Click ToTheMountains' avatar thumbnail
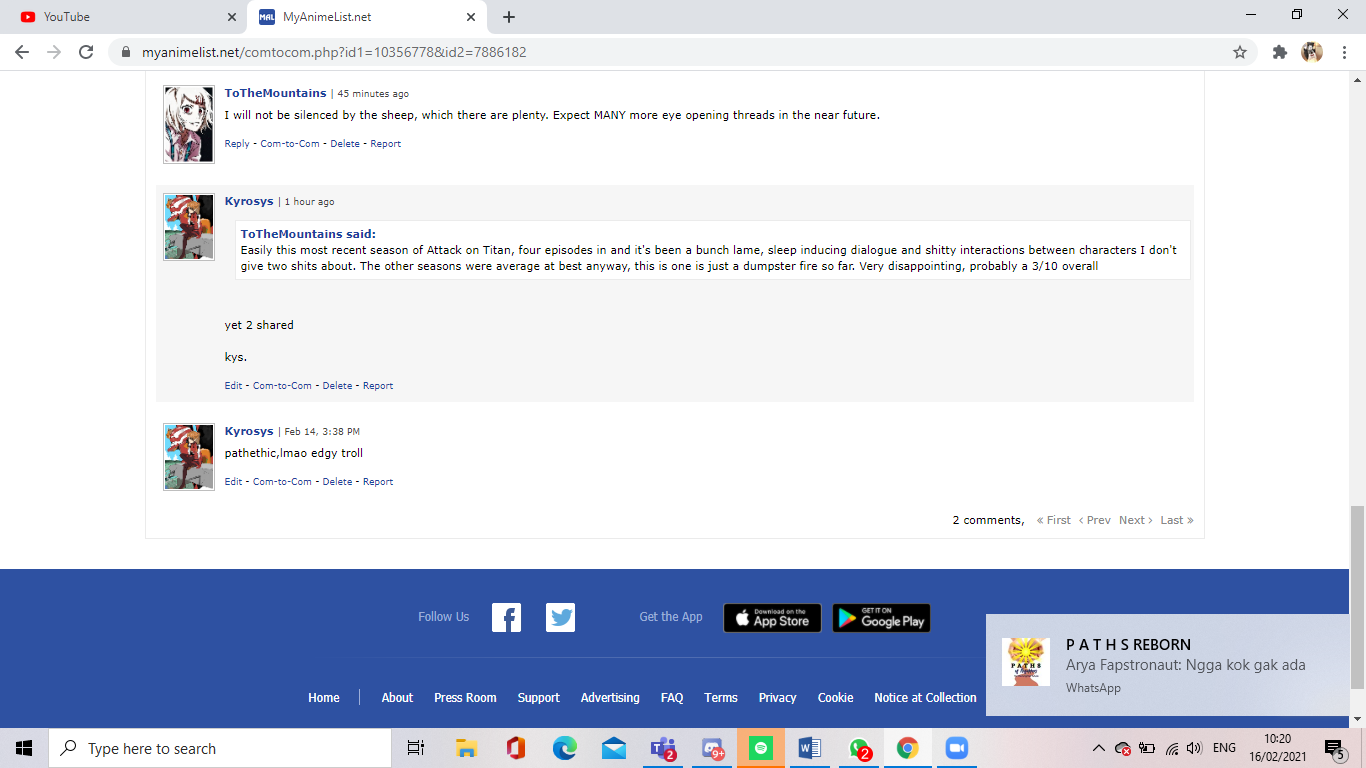 [189, 124]
